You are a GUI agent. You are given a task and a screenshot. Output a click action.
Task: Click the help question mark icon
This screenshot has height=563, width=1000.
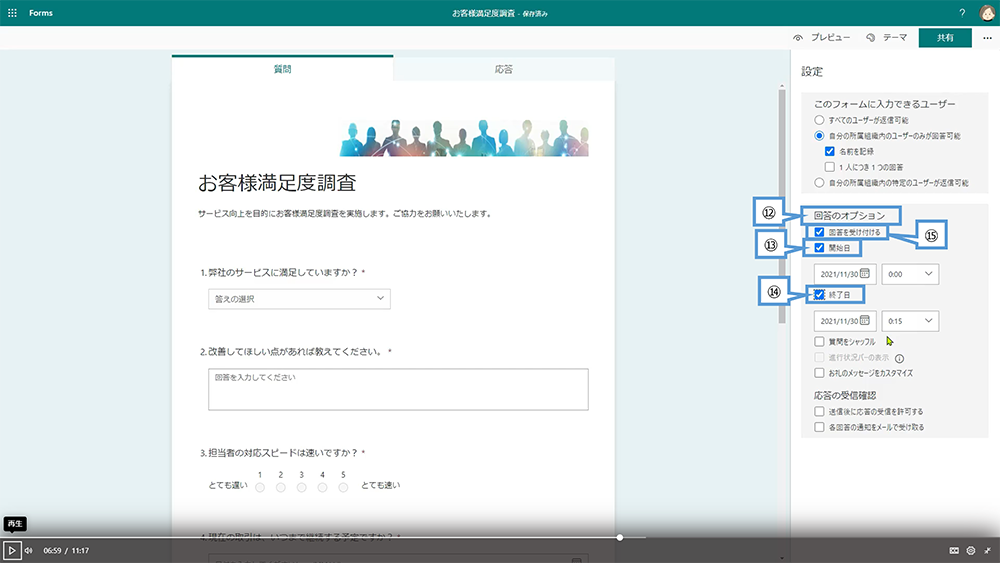tap(962, 13)
